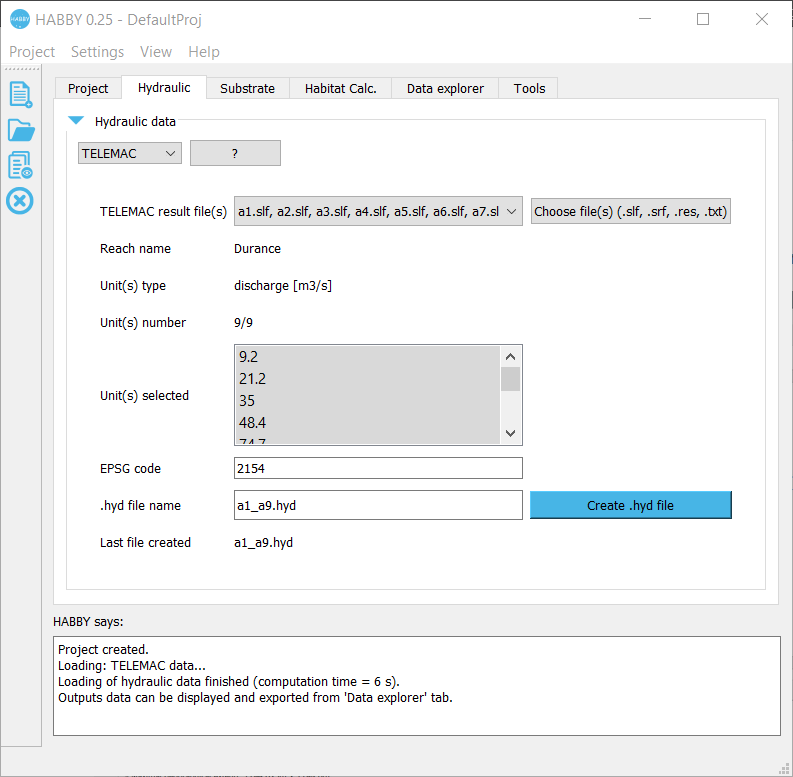The width and height of the screenshot is (793, 777).
Task: Click scroll down arrow in units list
Action: (x=510, y=433)
